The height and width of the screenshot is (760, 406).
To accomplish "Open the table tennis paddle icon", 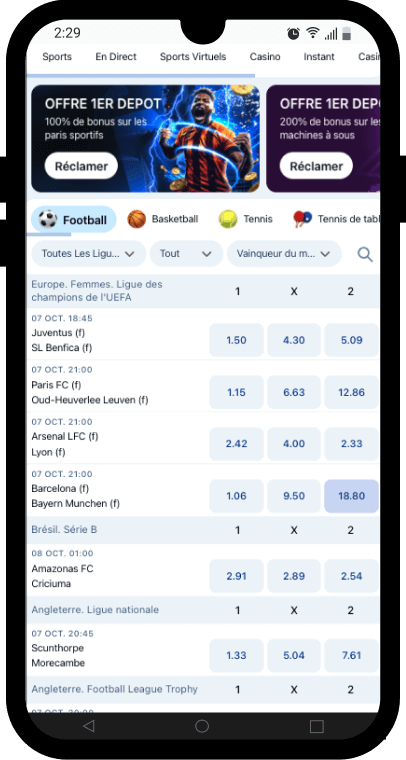I will pos(303,219).
